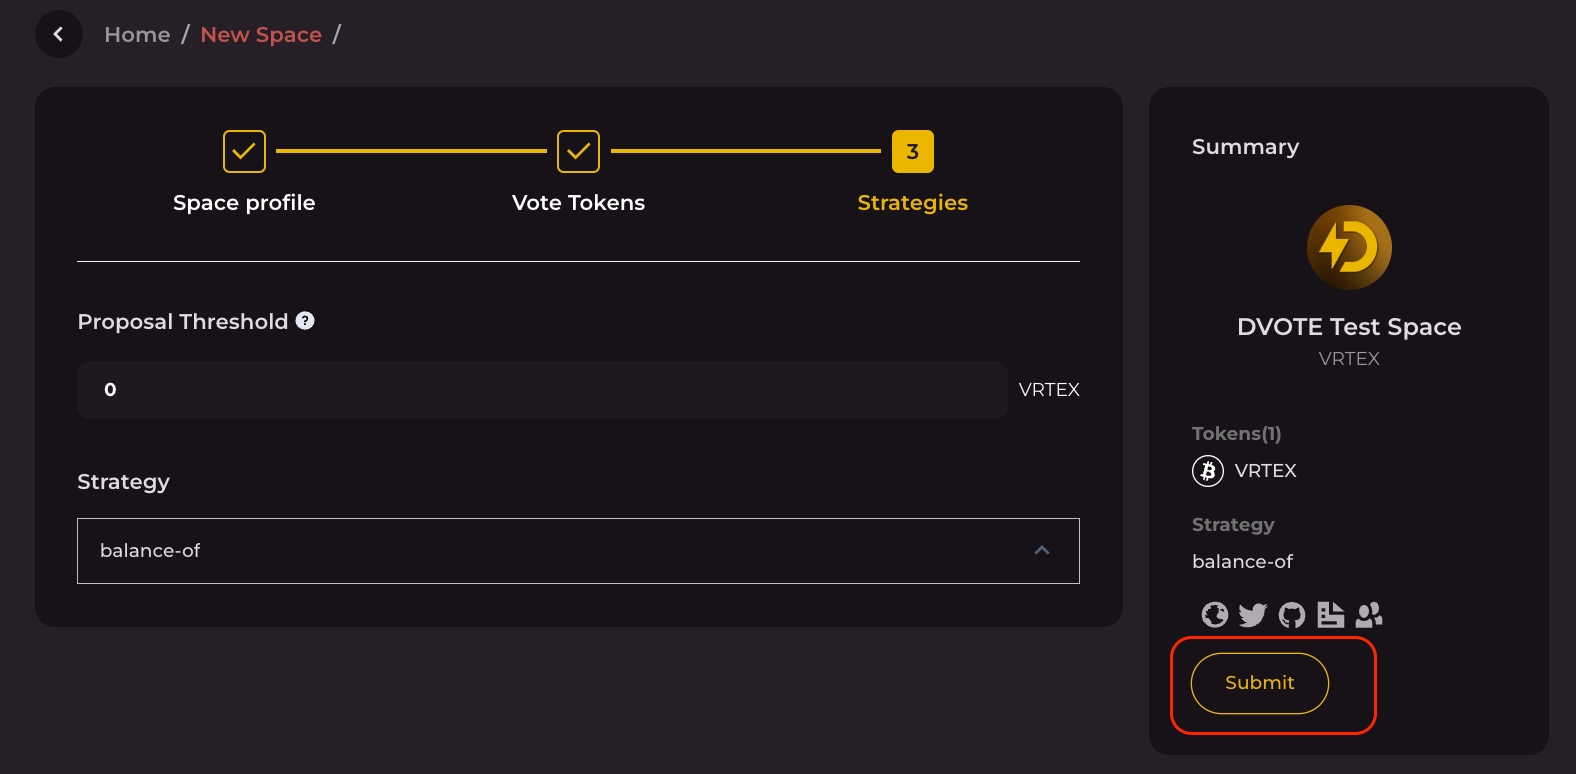Collapse the Strategy dropdown using chevron arrow
Image resolution: width=1576 pixels, height=774 pixels.
pos(1042,551)
